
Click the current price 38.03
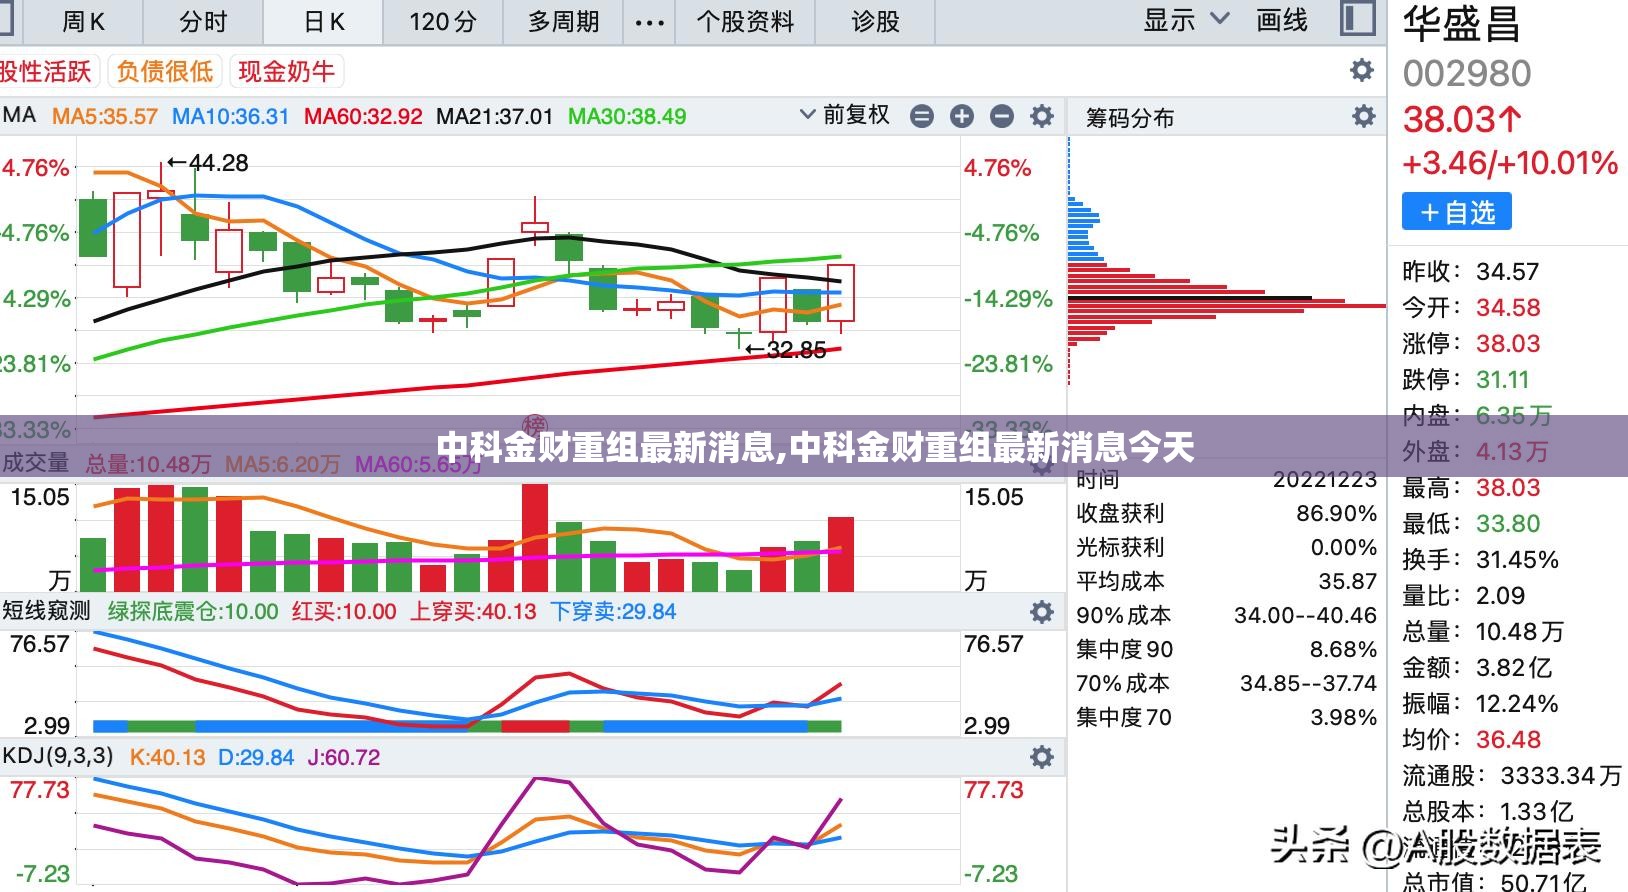[1462, 120]
